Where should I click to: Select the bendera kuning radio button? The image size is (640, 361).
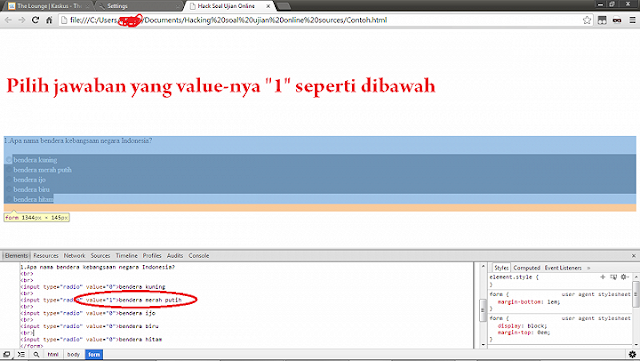[8, 160]
